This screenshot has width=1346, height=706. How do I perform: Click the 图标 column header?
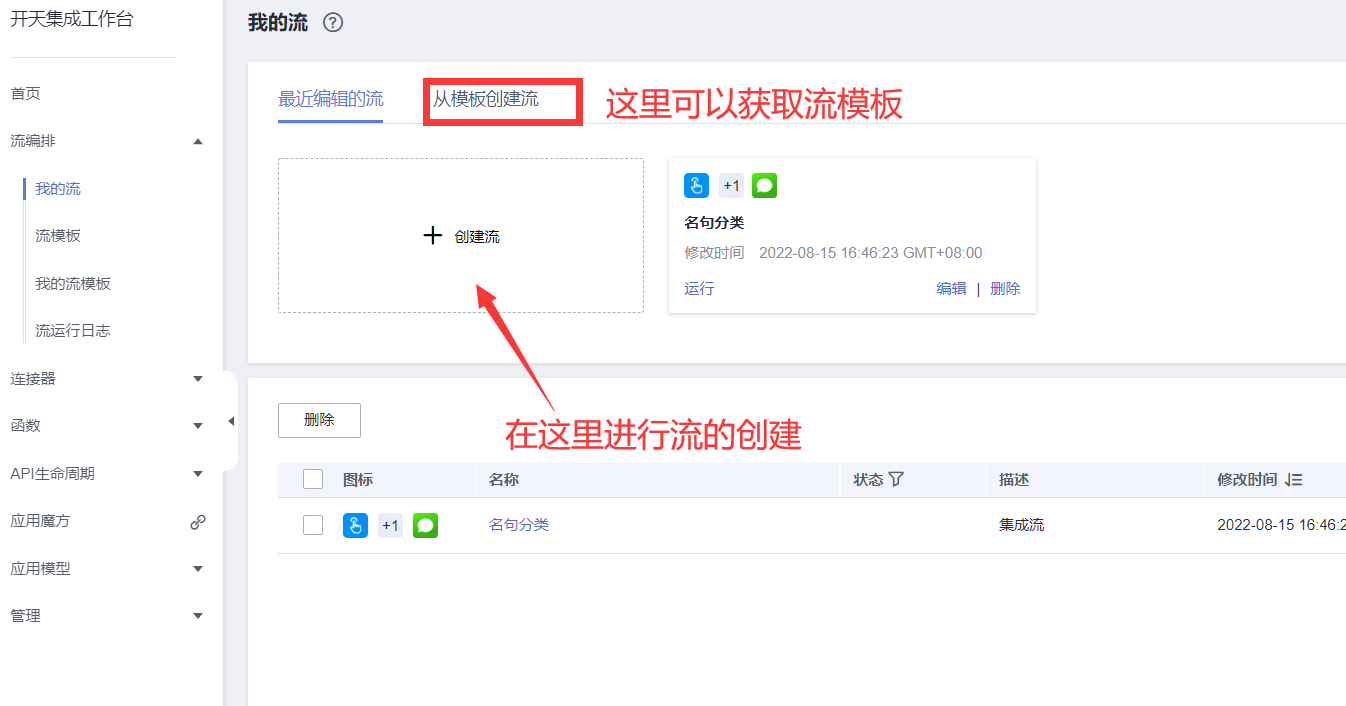(x=358, y=480)
